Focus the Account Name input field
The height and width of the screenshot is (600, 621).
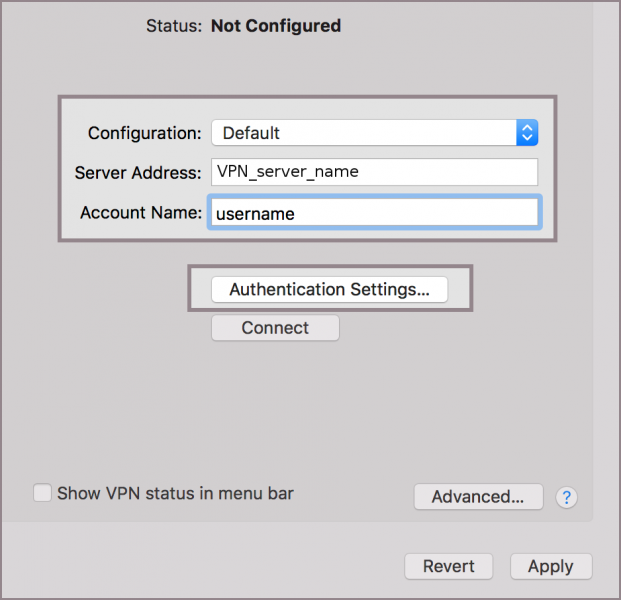tap(374, 213)
